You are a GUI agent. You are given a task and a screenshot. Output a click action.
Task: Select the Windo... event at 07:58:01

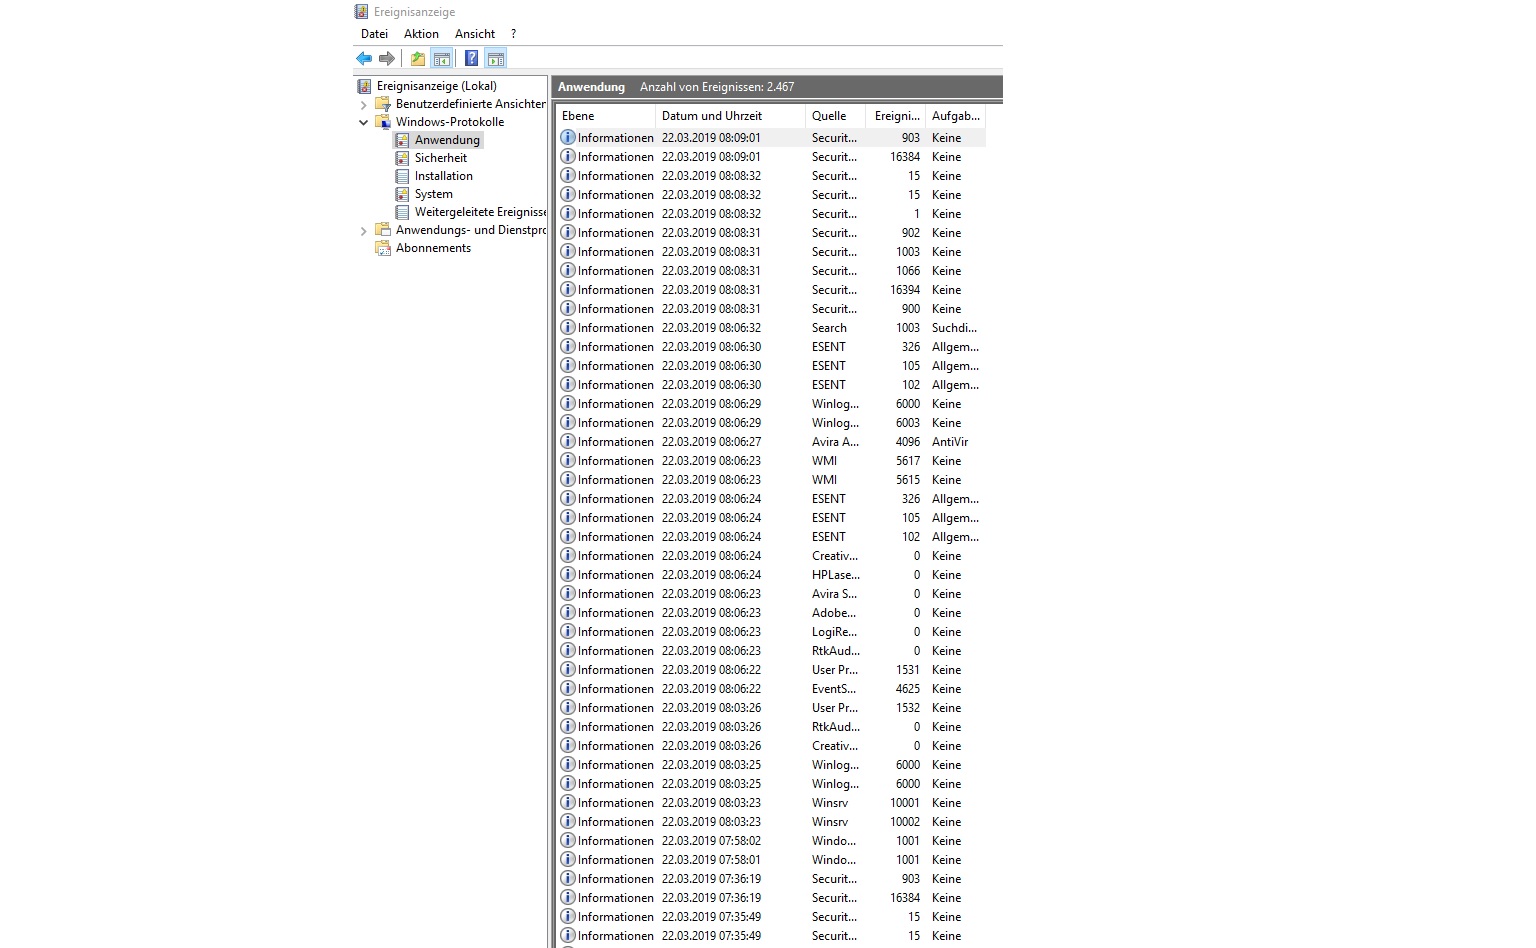(771, 859)
